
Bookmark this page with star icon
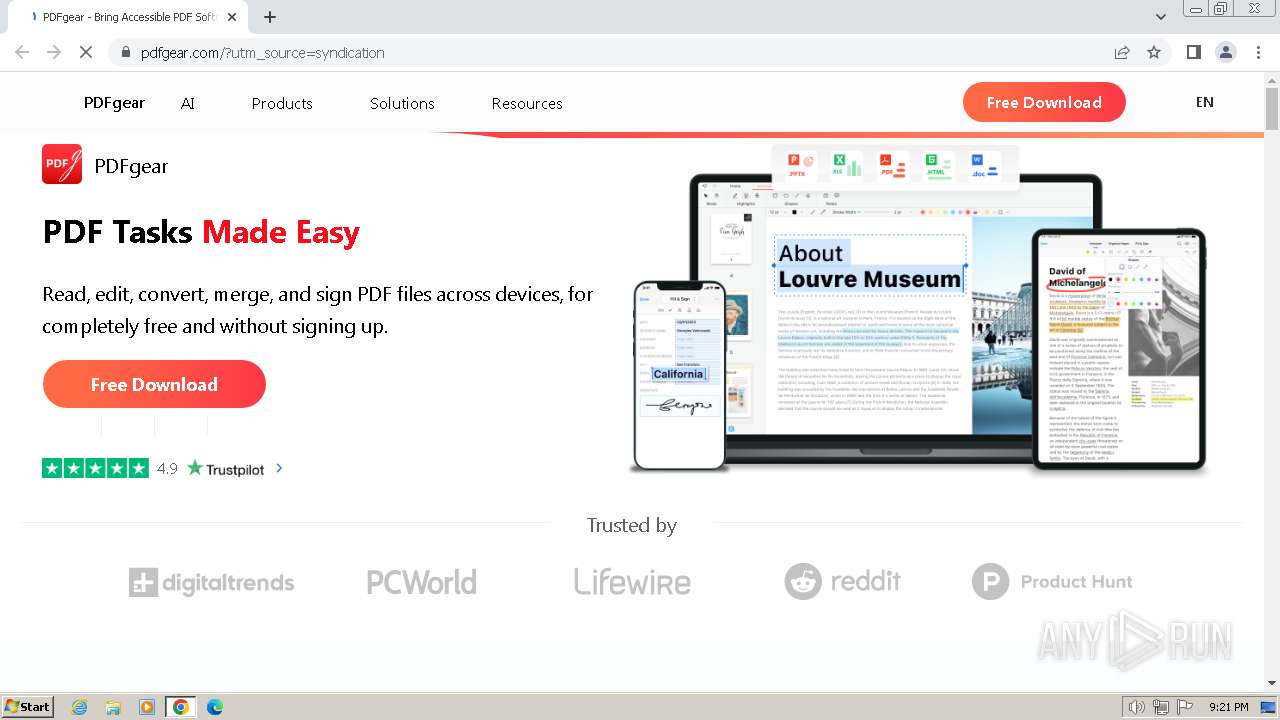[x=1154, y=52]
